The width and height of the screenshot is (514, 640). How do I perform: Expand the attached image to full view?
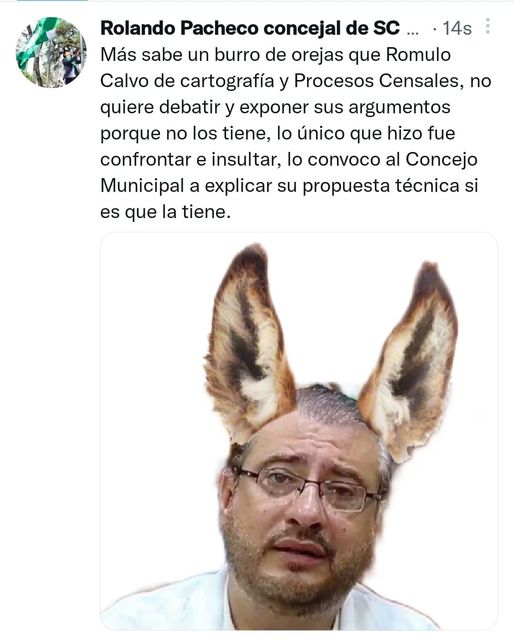(x=299, y=431)
